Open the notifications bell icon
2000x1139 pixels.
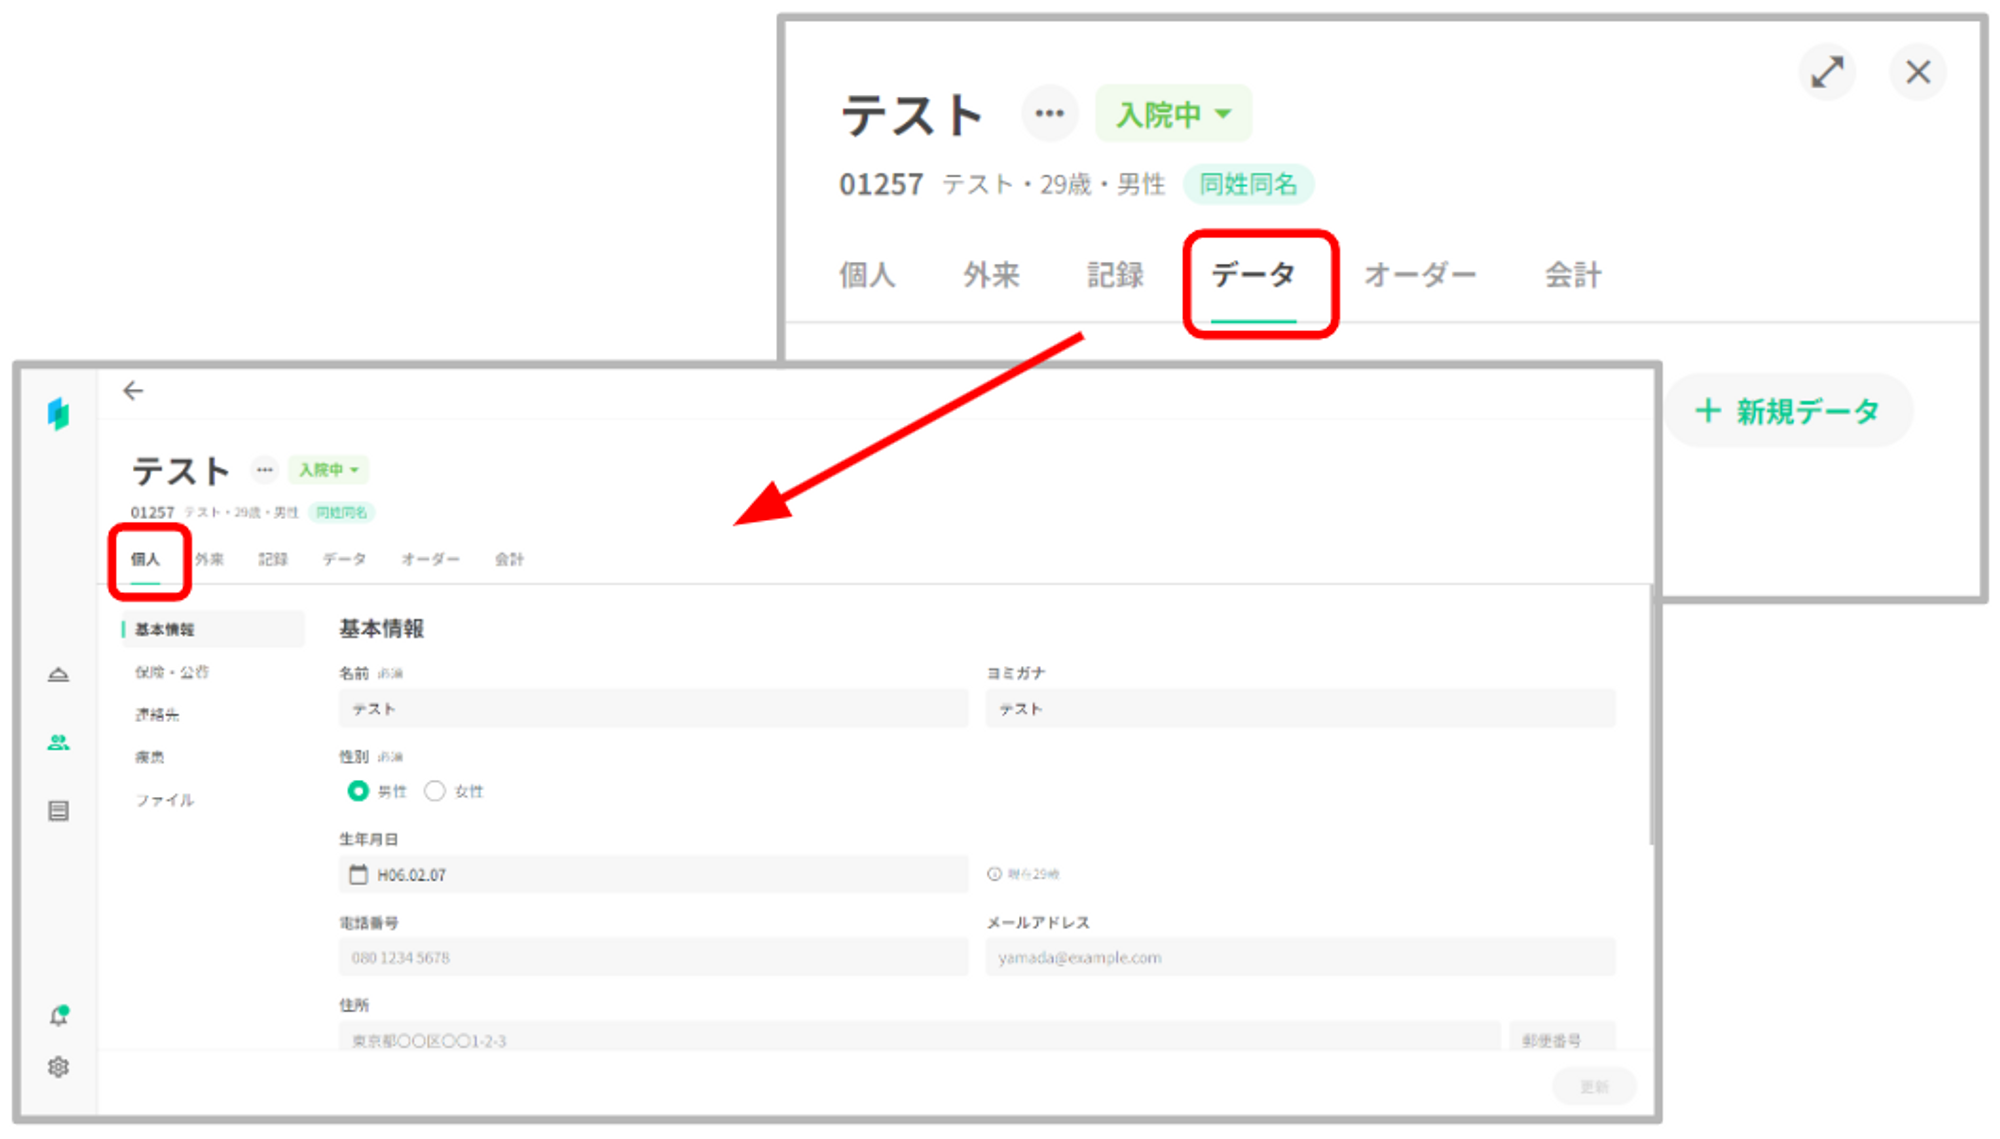59,1016
